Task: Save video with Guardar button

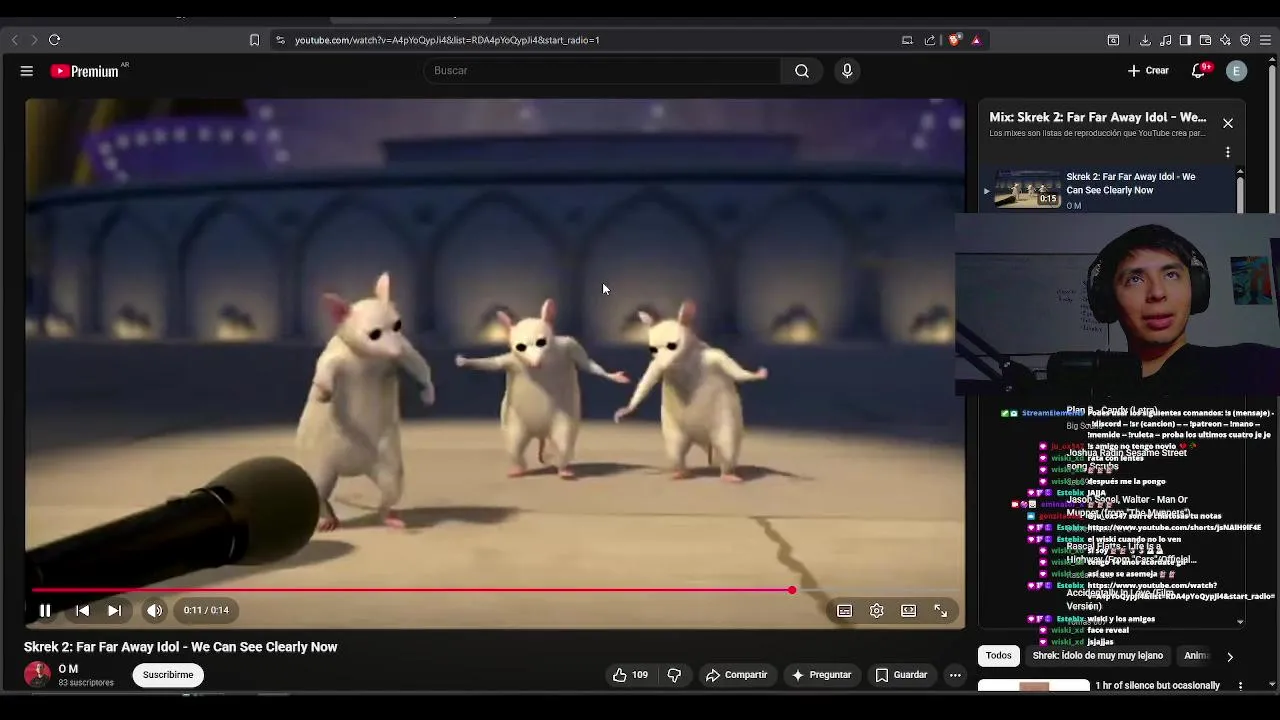Action: point(901,675)
